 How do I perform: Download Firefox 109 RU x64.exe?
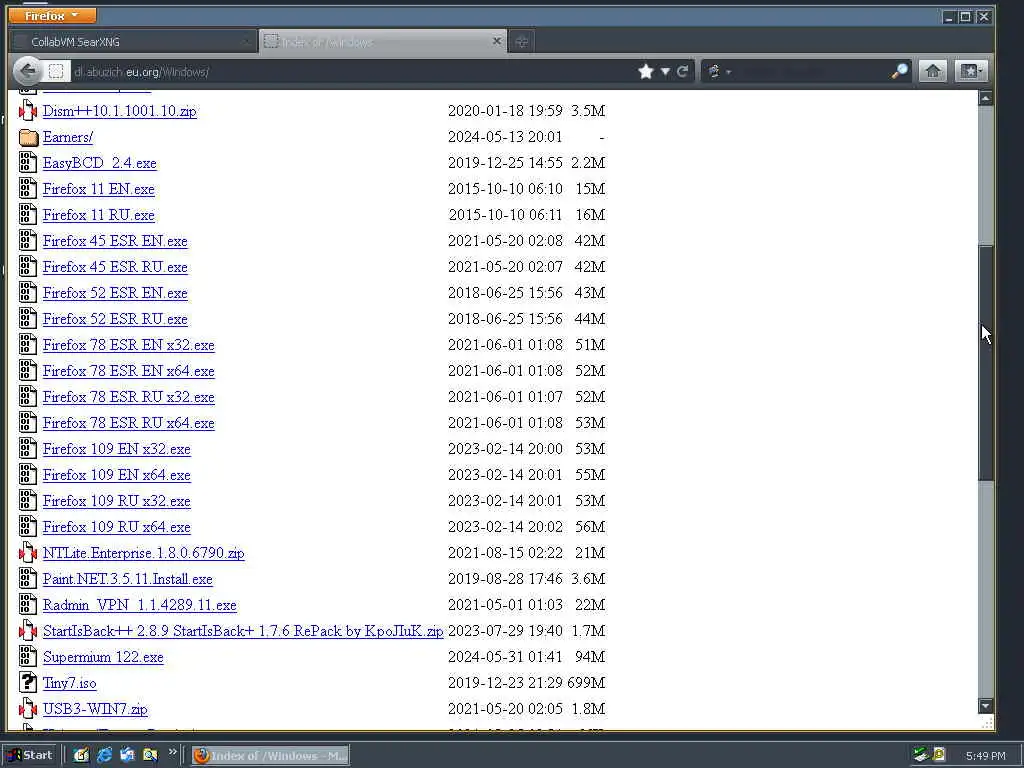pos(117,527)
